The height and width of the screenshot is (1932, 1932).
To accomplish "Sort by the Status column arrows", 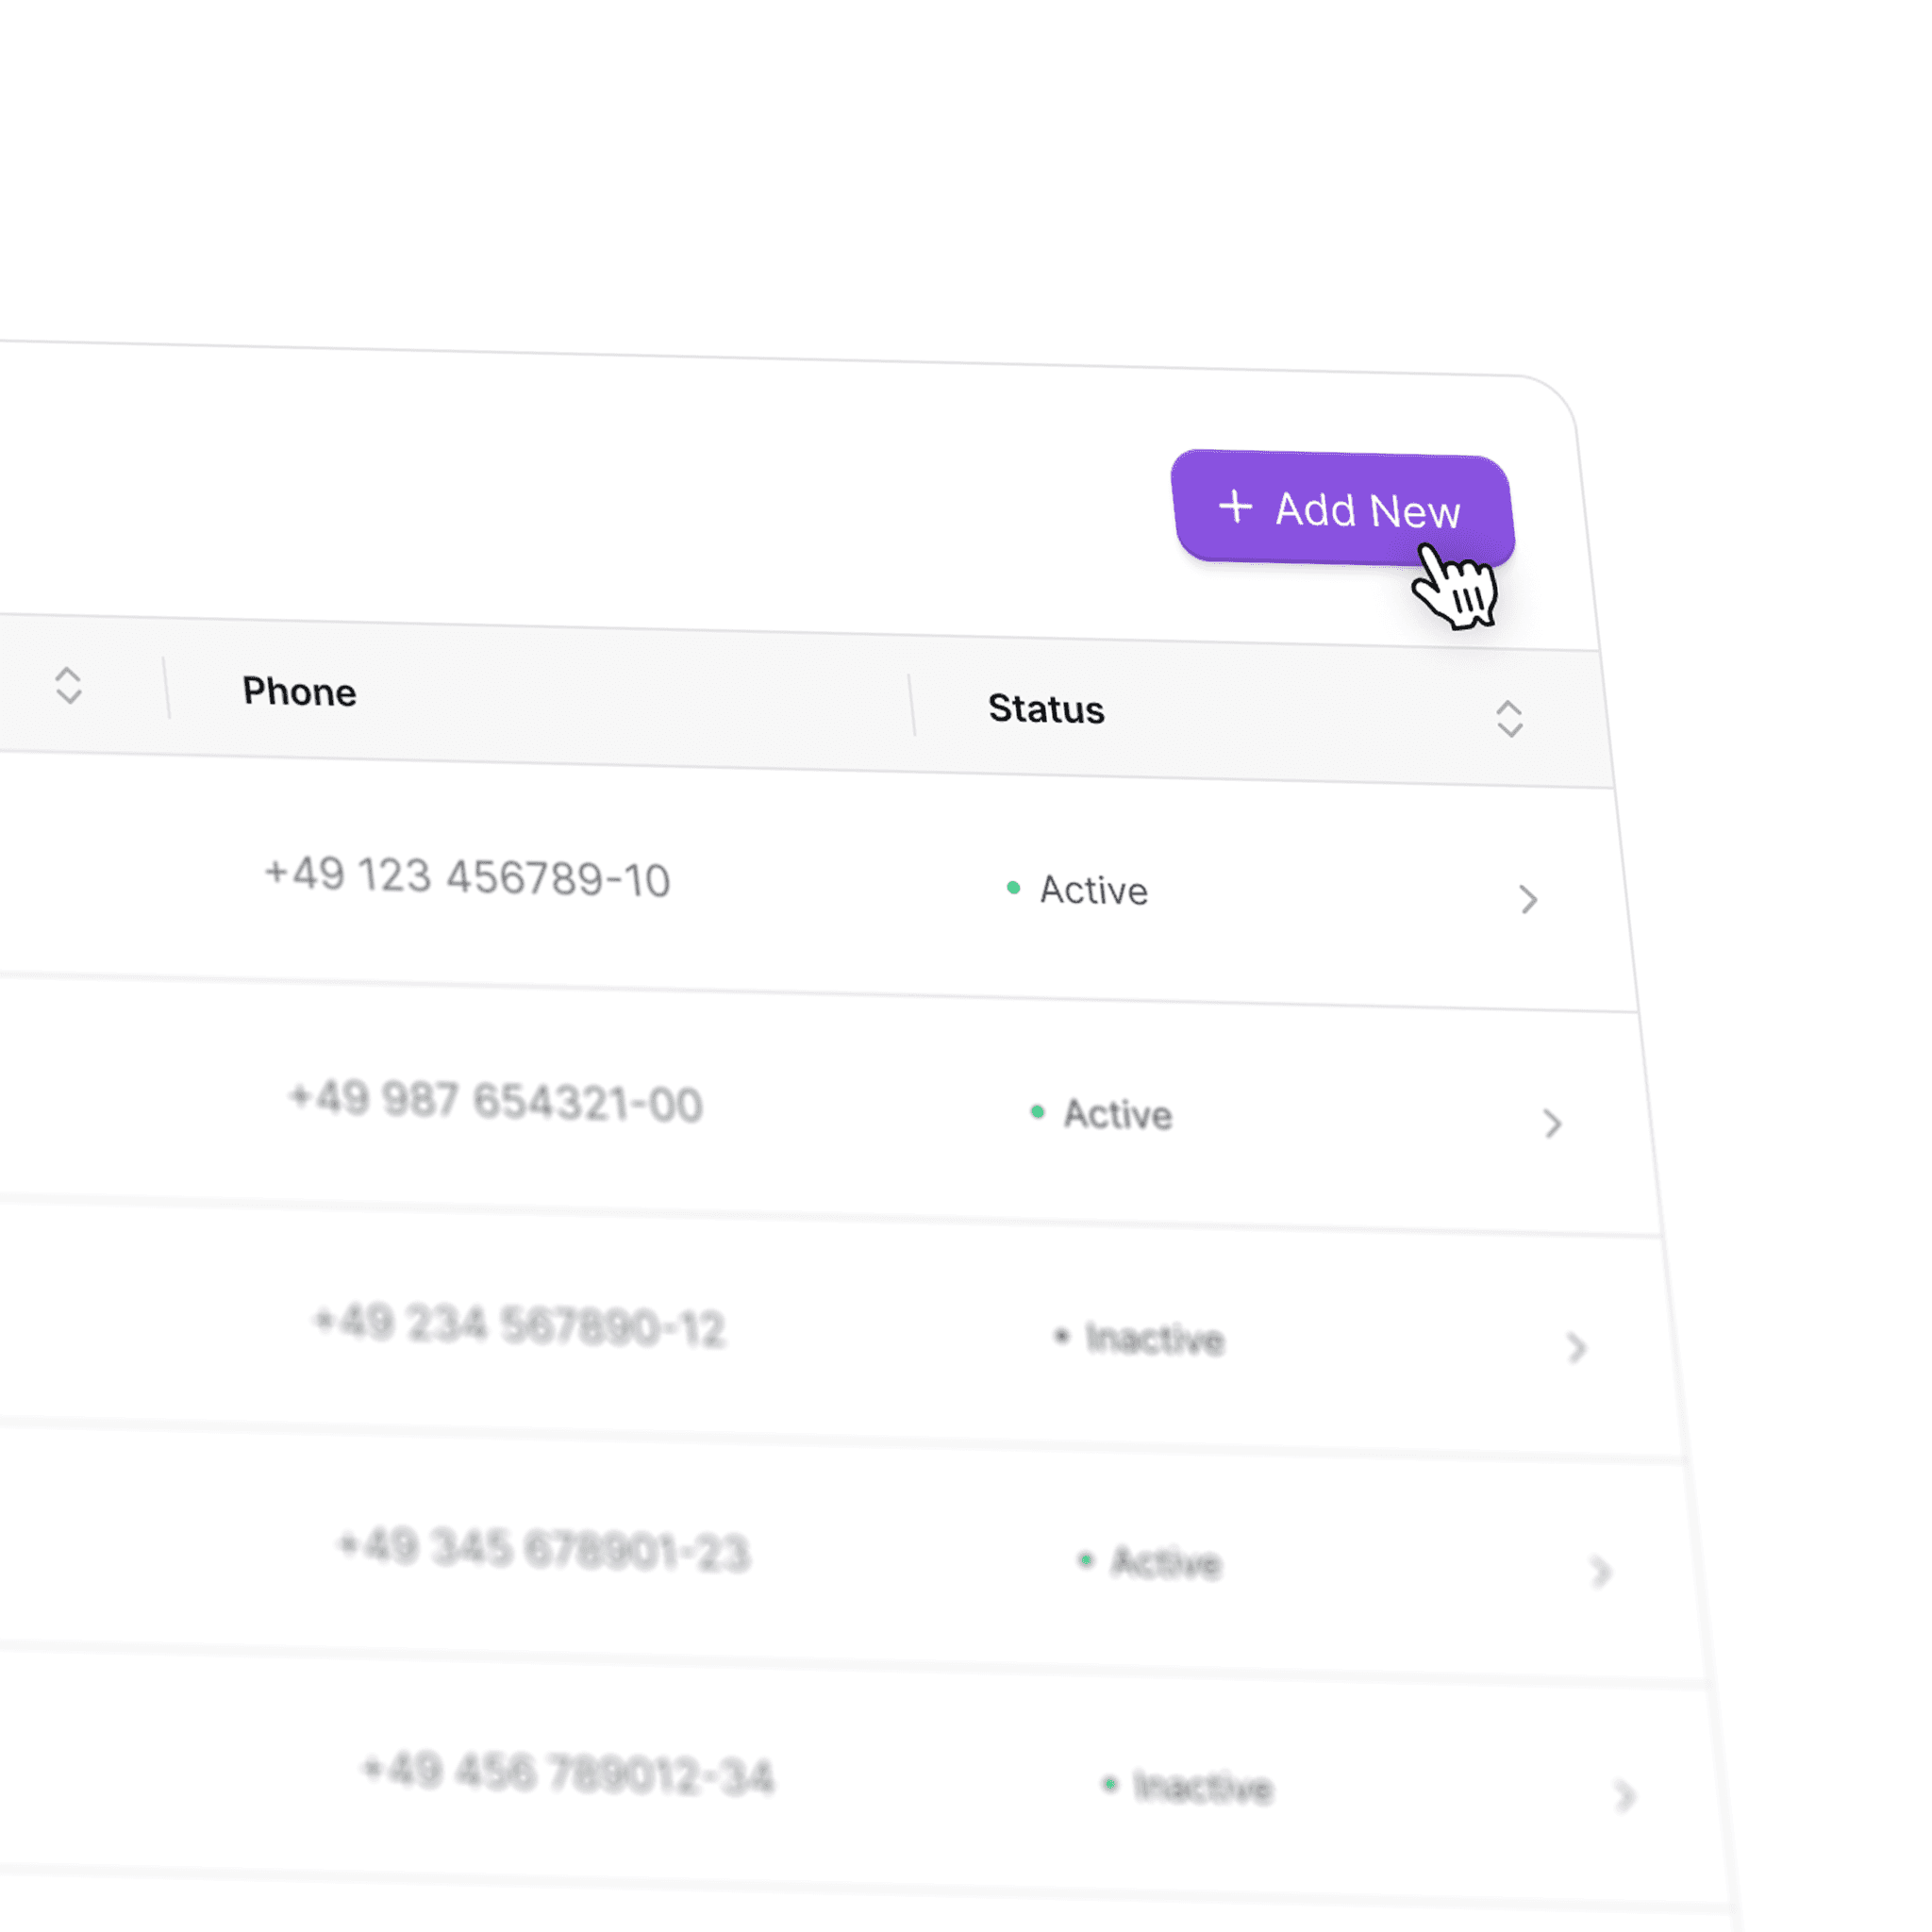I will [x=1509, y=718].
